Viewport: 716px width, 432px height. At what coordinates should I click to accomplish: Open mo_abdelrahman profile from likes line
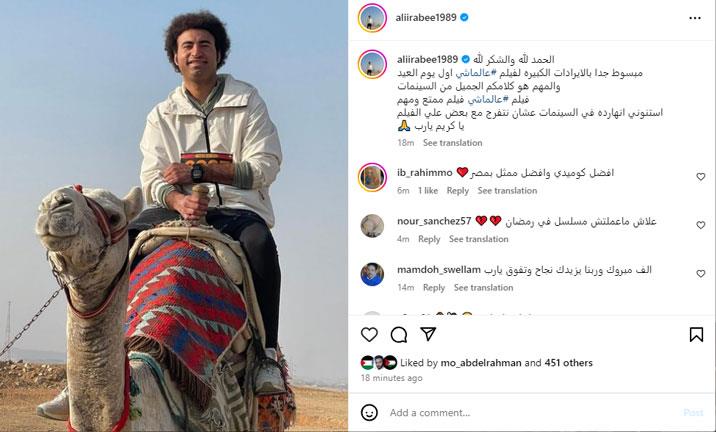[481, 363]
